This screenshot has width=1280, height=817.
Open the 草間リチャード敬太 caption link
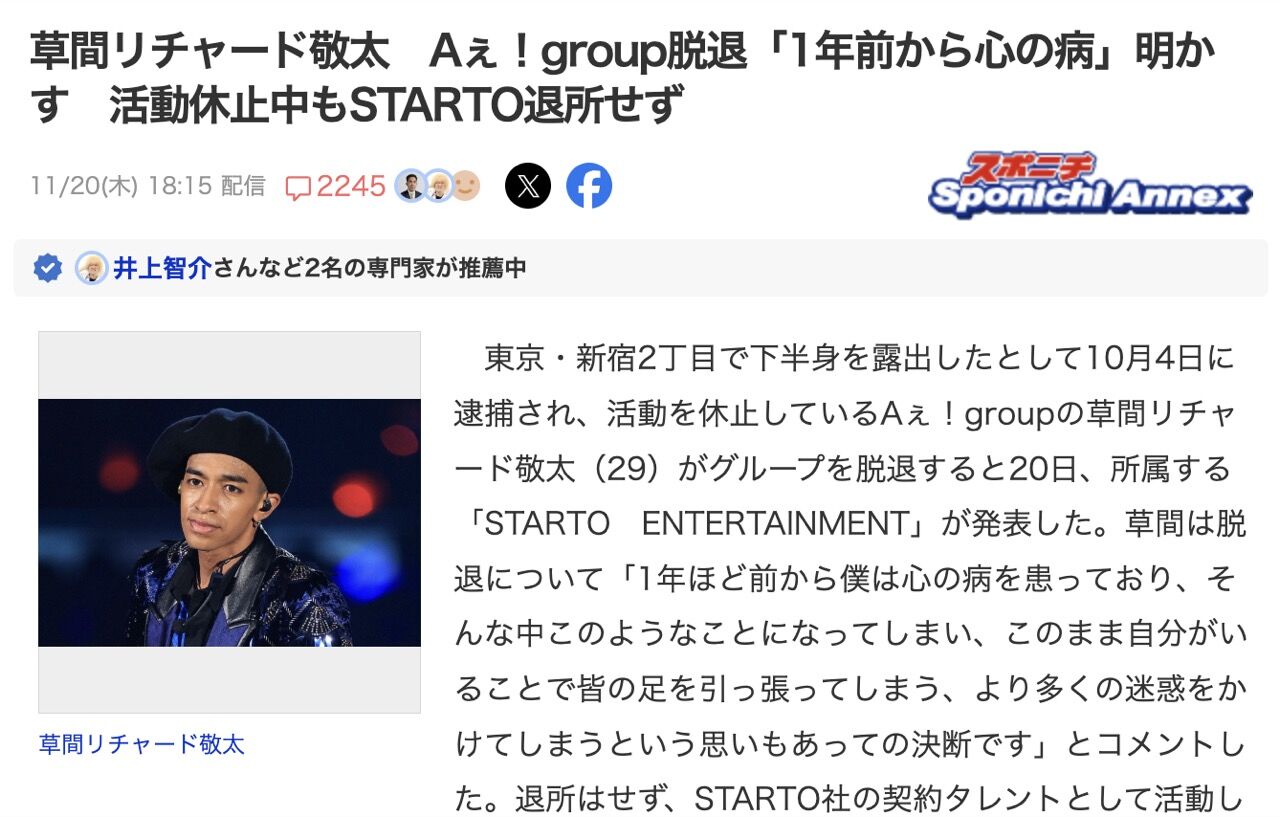141,745
